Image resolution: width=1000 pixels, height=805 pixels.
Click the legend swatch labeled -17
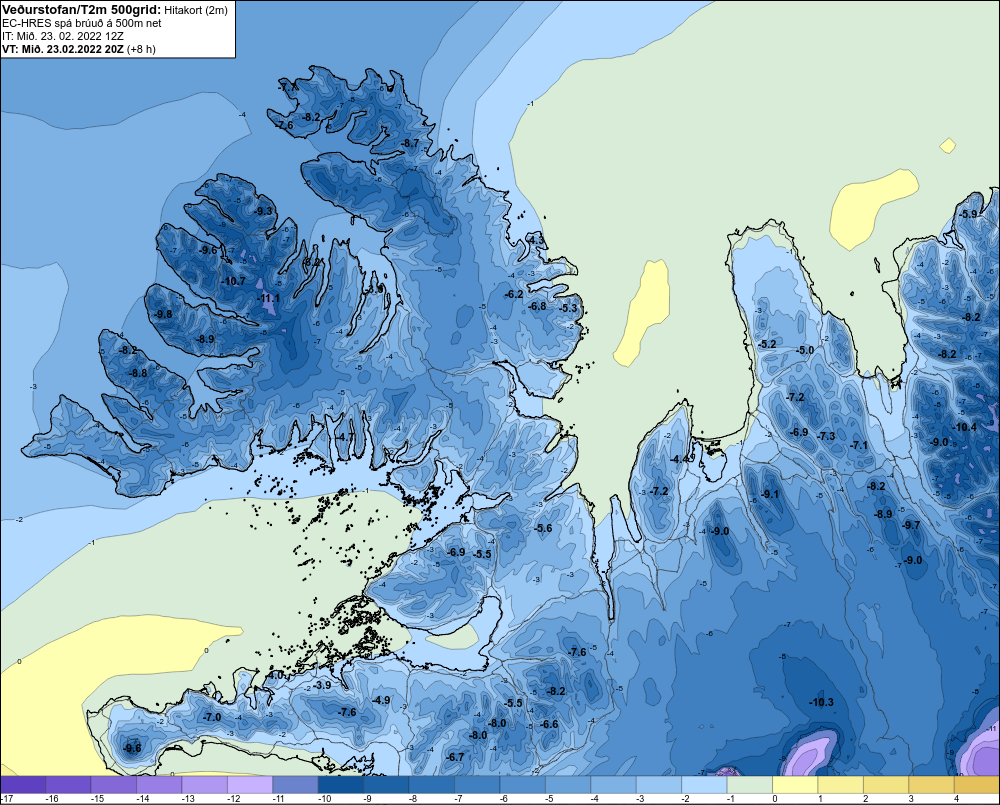pos(23,785)
